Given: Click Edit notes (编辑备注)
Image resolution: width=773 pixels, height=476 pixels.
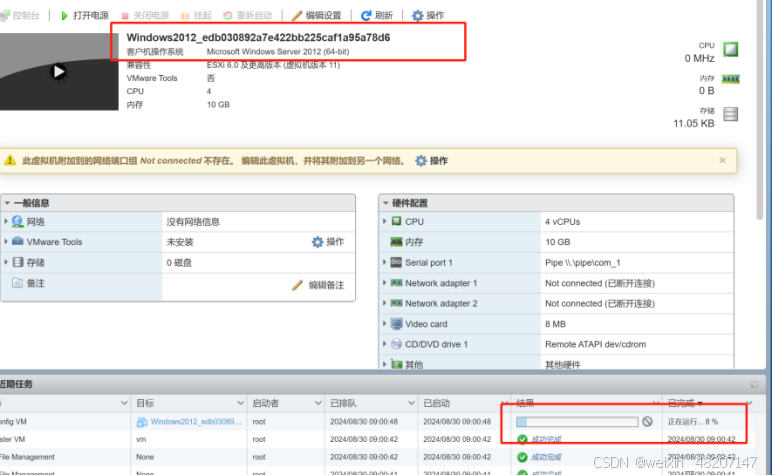Looking at the screenshot, I should click(x=318, y=285).
